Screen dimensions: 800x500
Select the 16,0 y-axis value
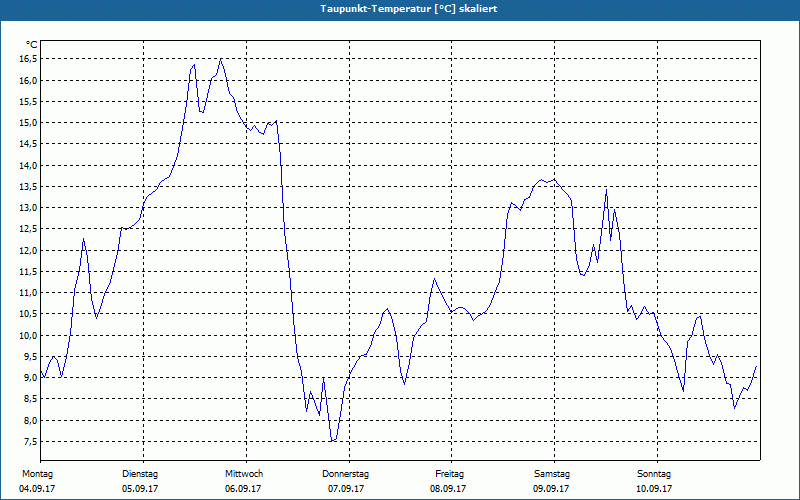29,80
